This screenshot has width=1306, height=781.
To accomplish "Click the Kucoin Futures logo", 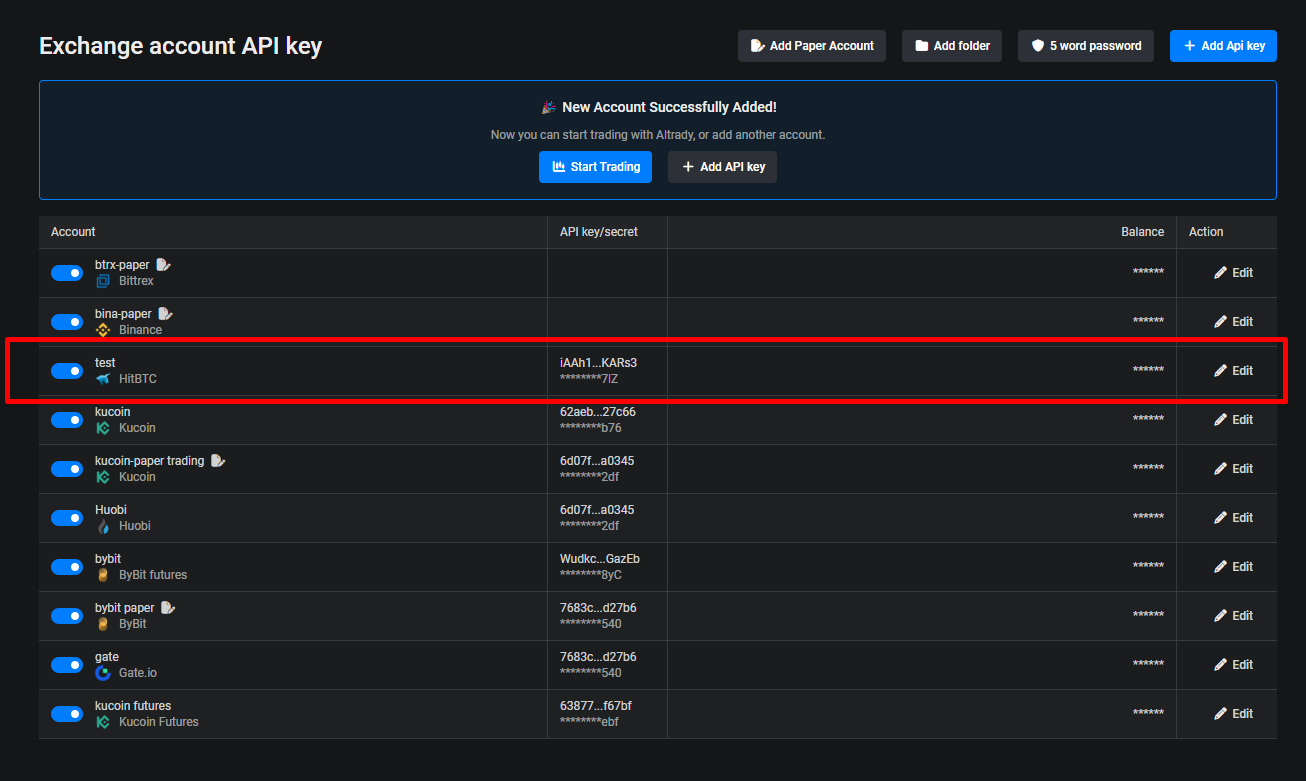I will (102, 722).
